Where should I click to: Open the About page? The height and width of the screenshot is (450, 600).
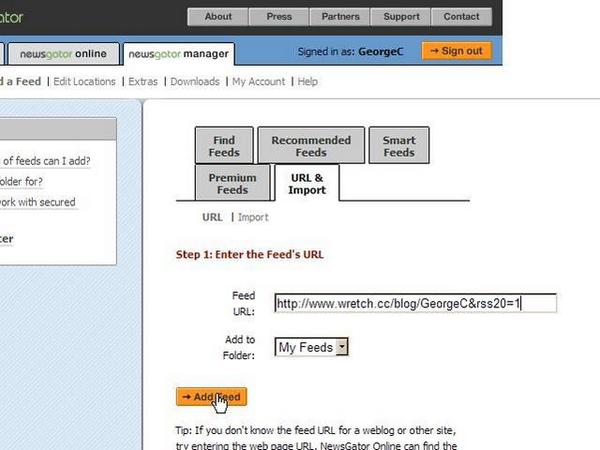(x=218, y=17)
